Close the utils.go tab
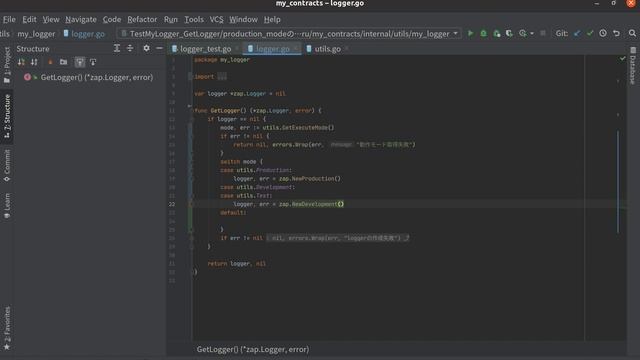This screenshot has height=360, width=640. pos(347,49)
